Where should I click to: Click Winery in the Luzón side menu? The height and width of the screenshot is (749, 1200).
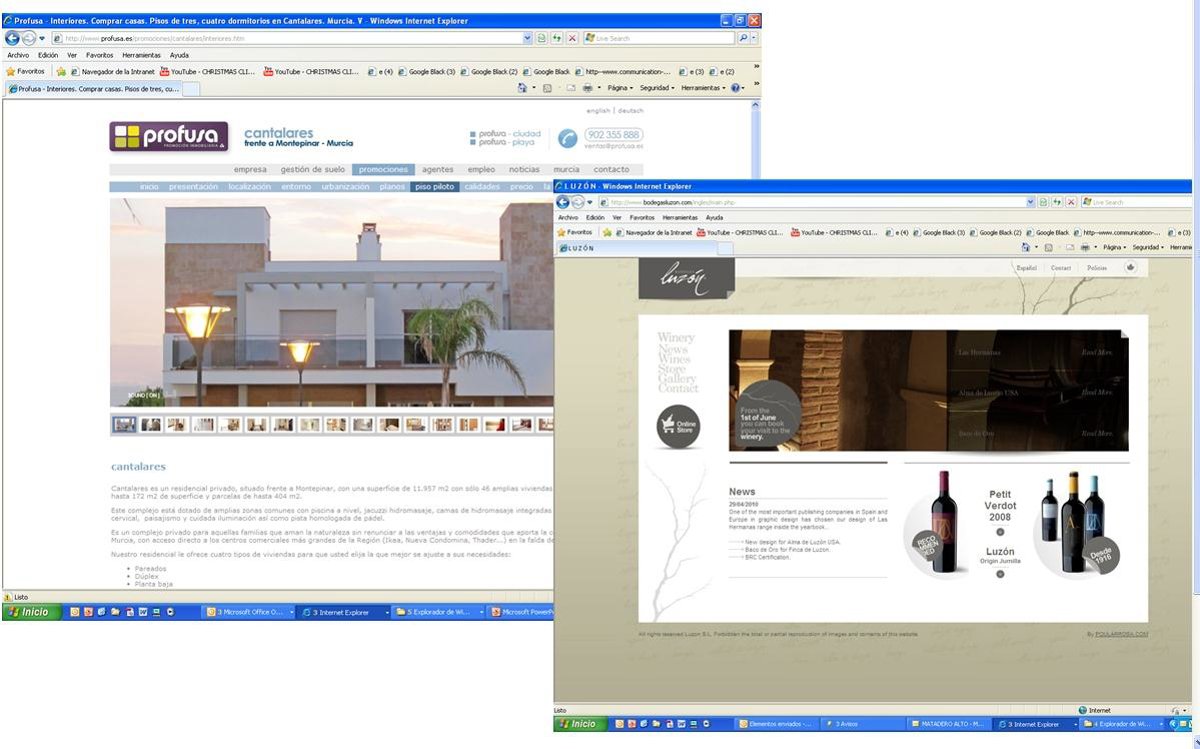click(675, 338)
